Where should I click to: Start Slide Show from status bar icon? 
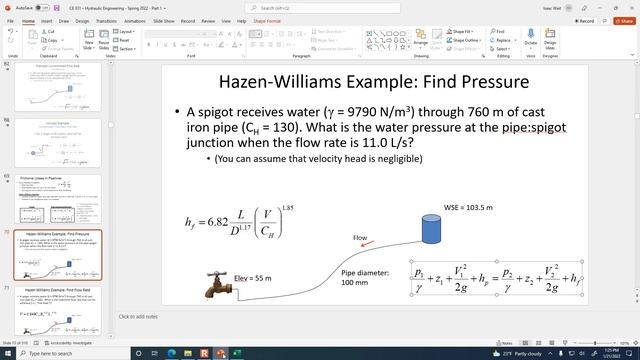pos(565,343)
